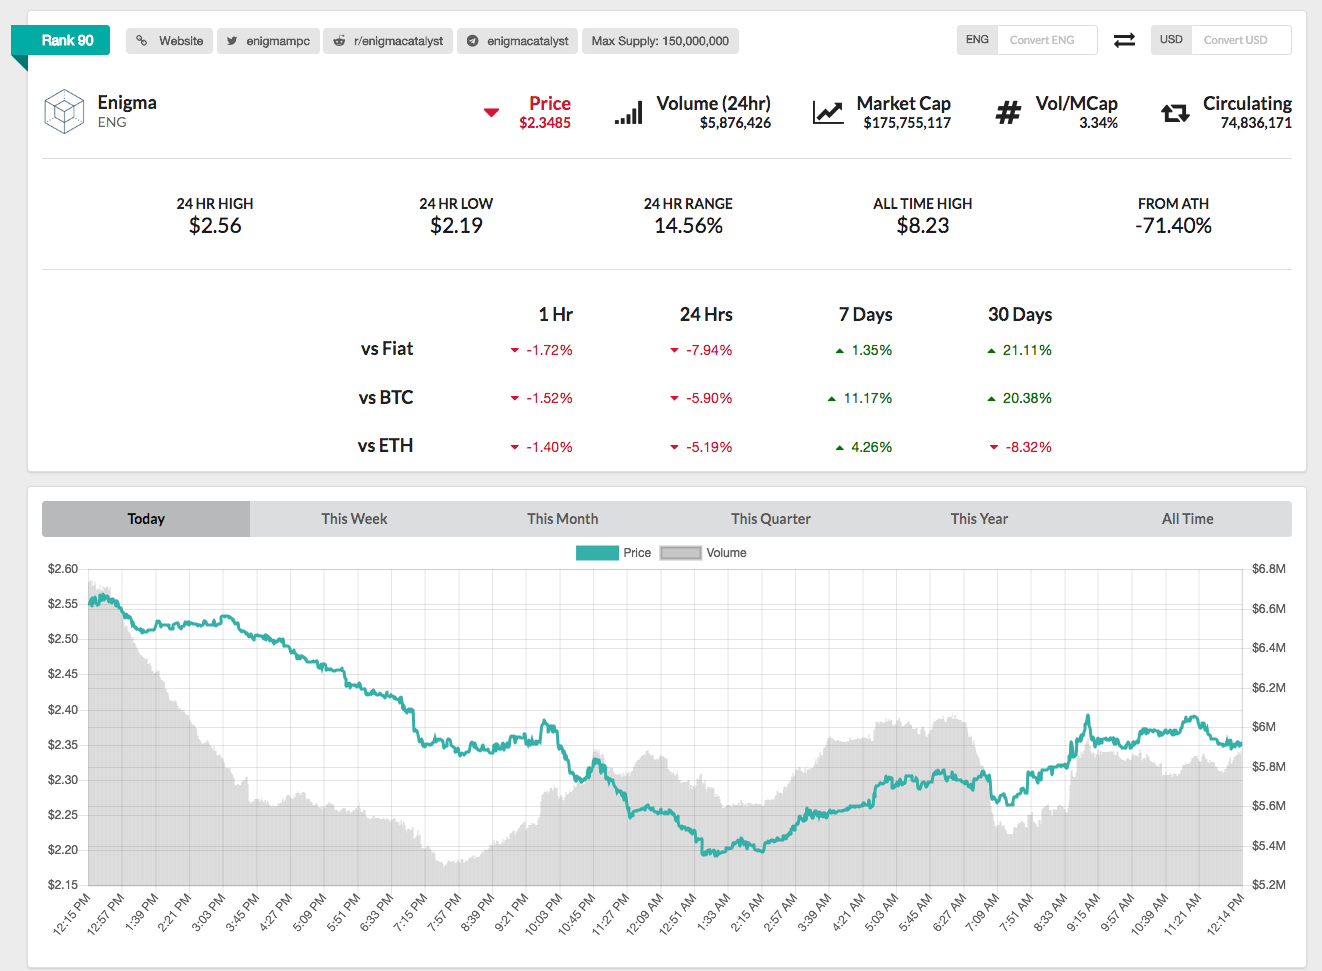
Task: Click the swap arrows between ENG and USD
Action: click(1124, 40)
